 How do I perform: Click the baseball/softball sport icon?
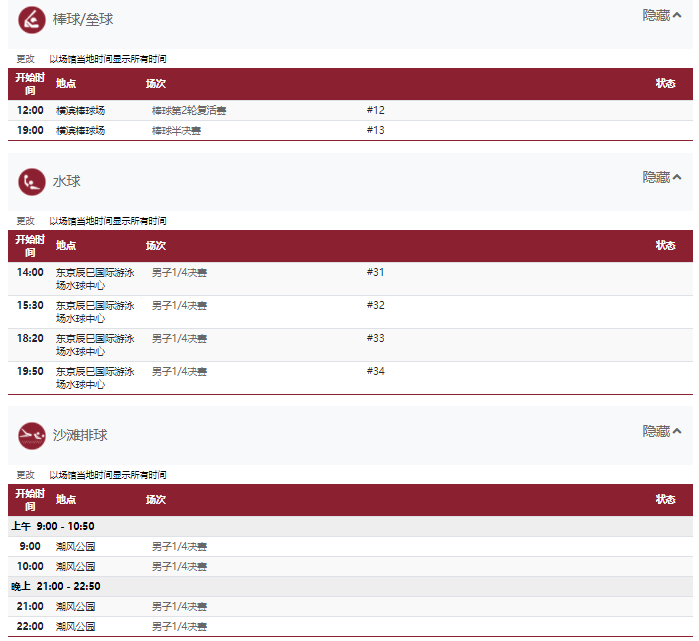(x=32, y=20)
